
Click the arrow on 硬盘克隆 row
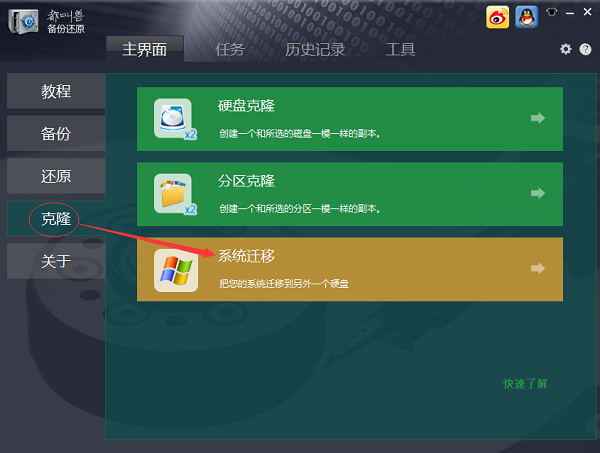point(538,118)
